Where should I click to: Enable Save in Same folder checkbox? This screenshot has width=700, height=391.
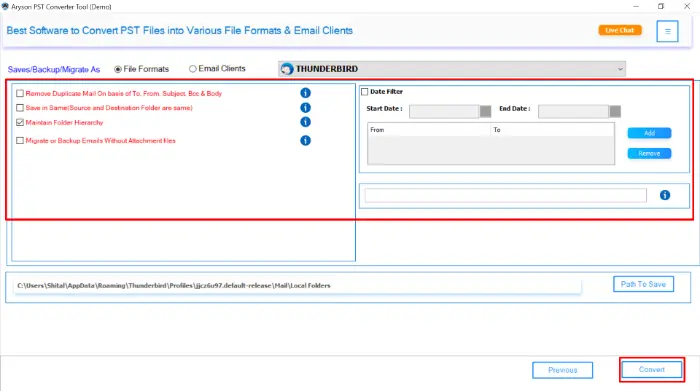click(20, 108)
